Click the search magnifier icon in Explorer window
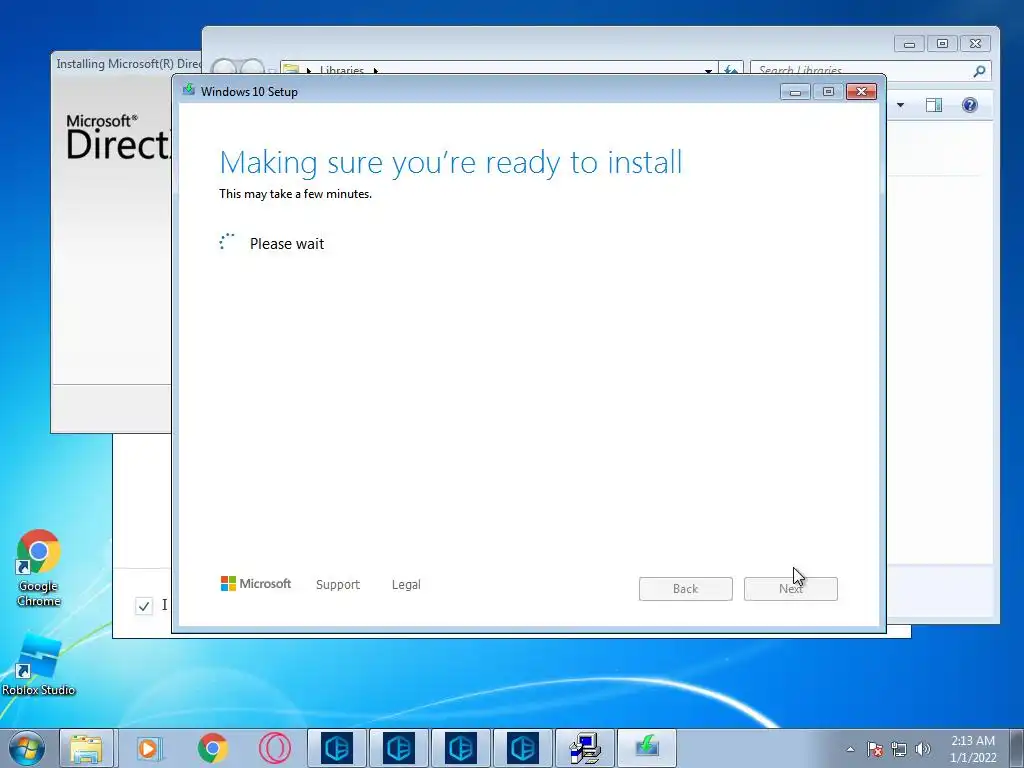 coord(979,71)
